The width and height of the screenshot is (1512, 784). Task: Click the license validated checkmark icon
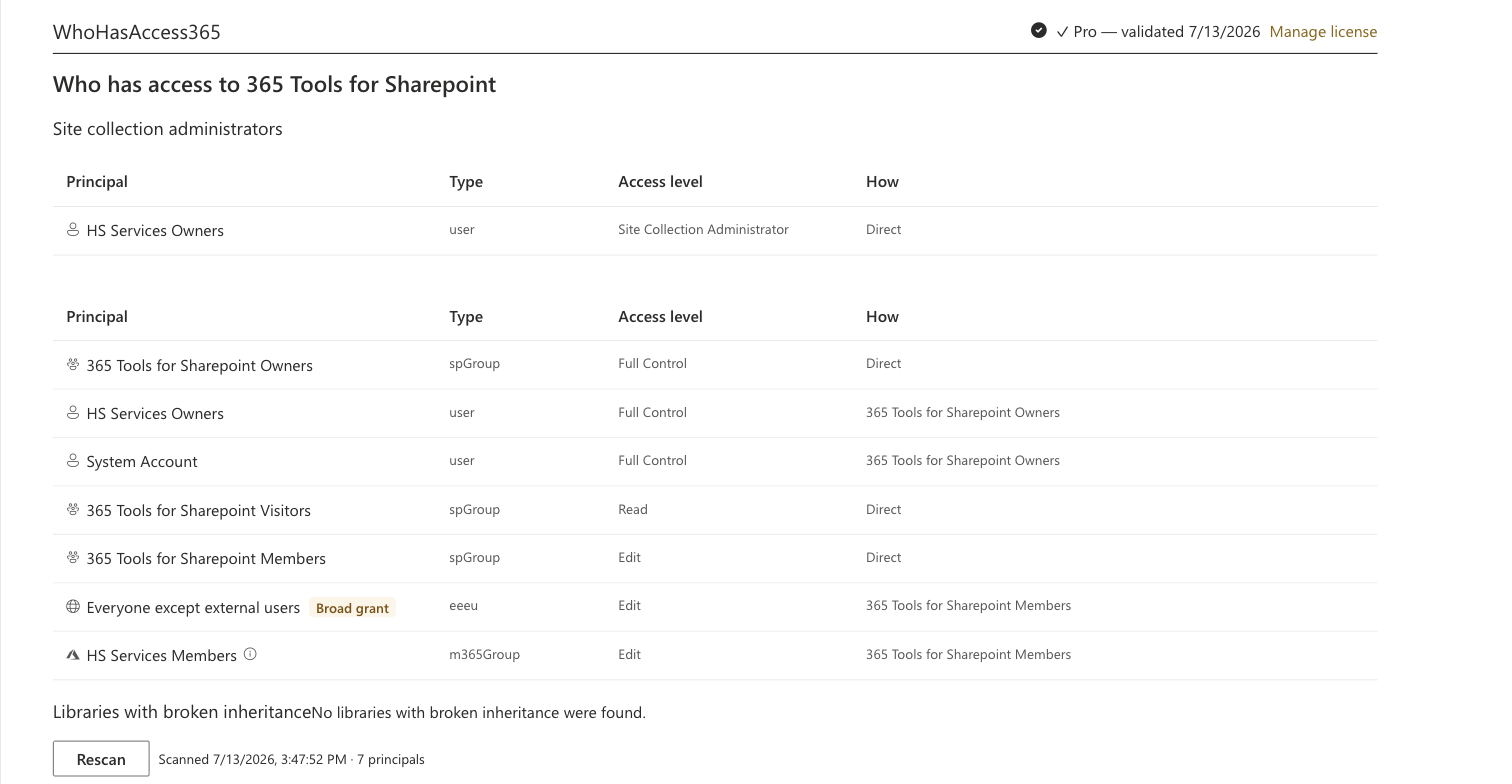tap(1039, 31)
